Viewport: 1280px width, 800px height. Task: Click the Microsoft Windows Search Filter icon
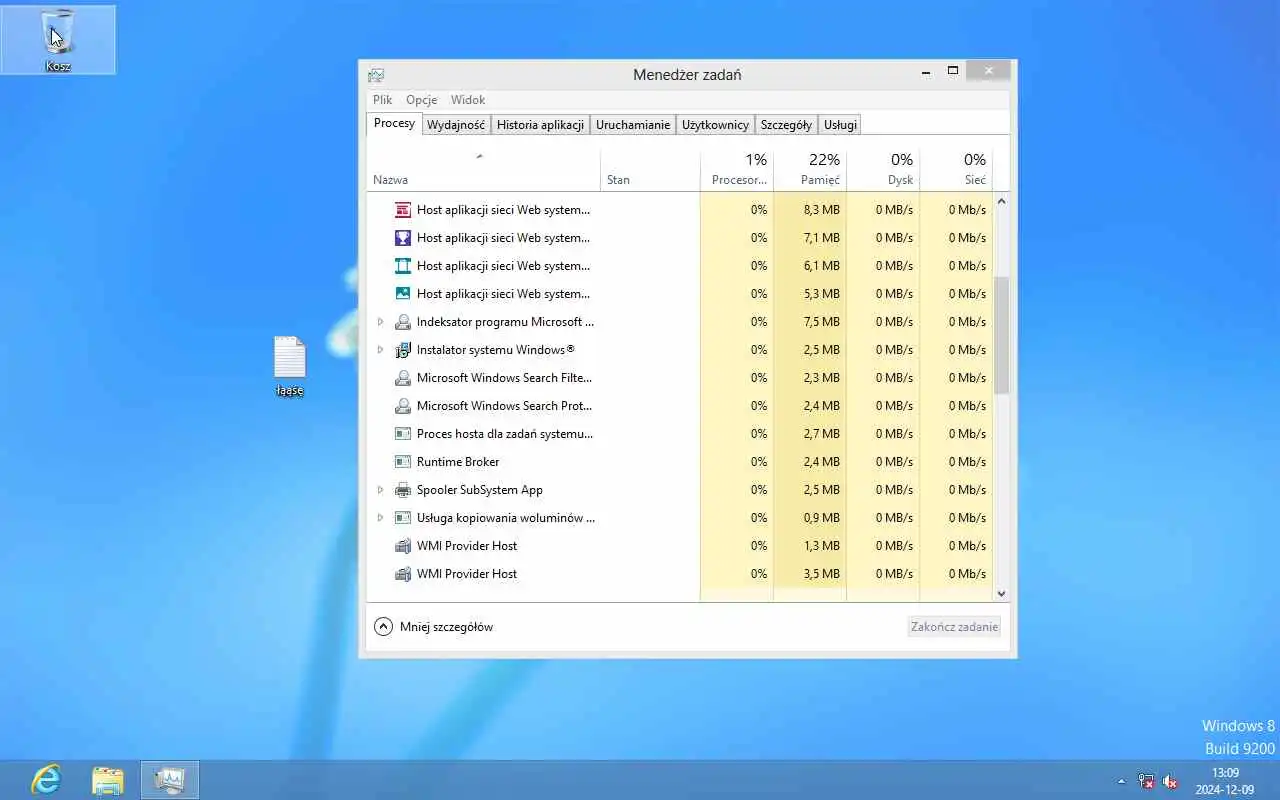(403, 378)
